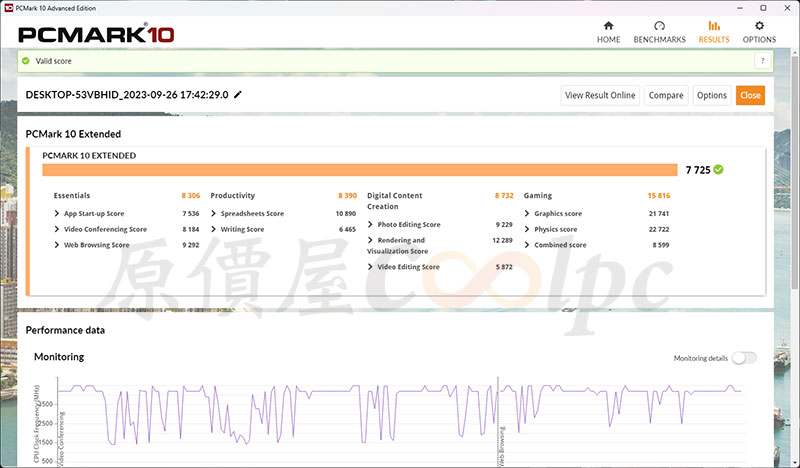This screenshot has height=468, width=800.
Task: Click the PCMark 10 logo
Action: pyautogui.click(x=96, y=34)
